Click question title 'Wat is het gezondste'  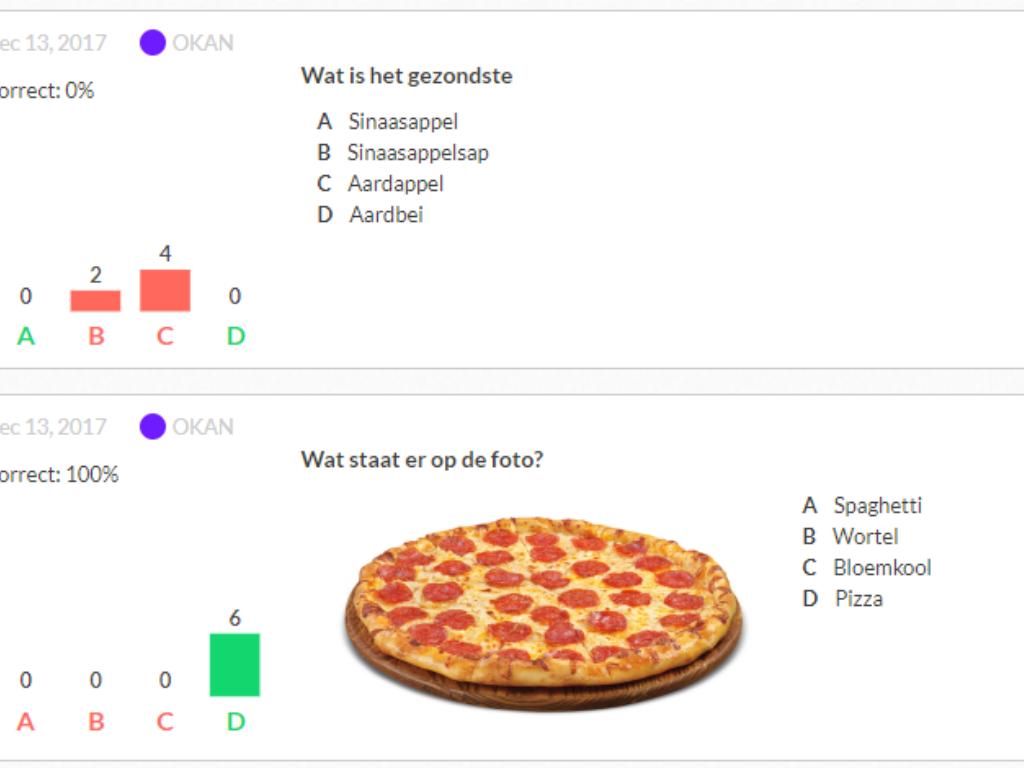pyautogui.click(x=406, y=76)
